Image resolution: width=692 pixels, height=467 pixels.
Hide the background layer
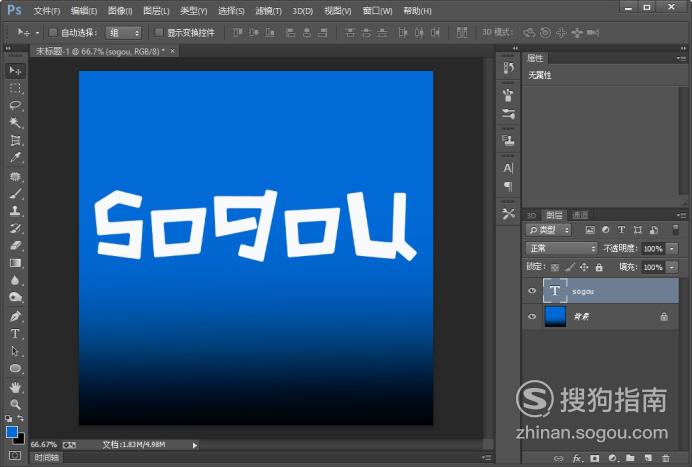click(x=532, y=316)
